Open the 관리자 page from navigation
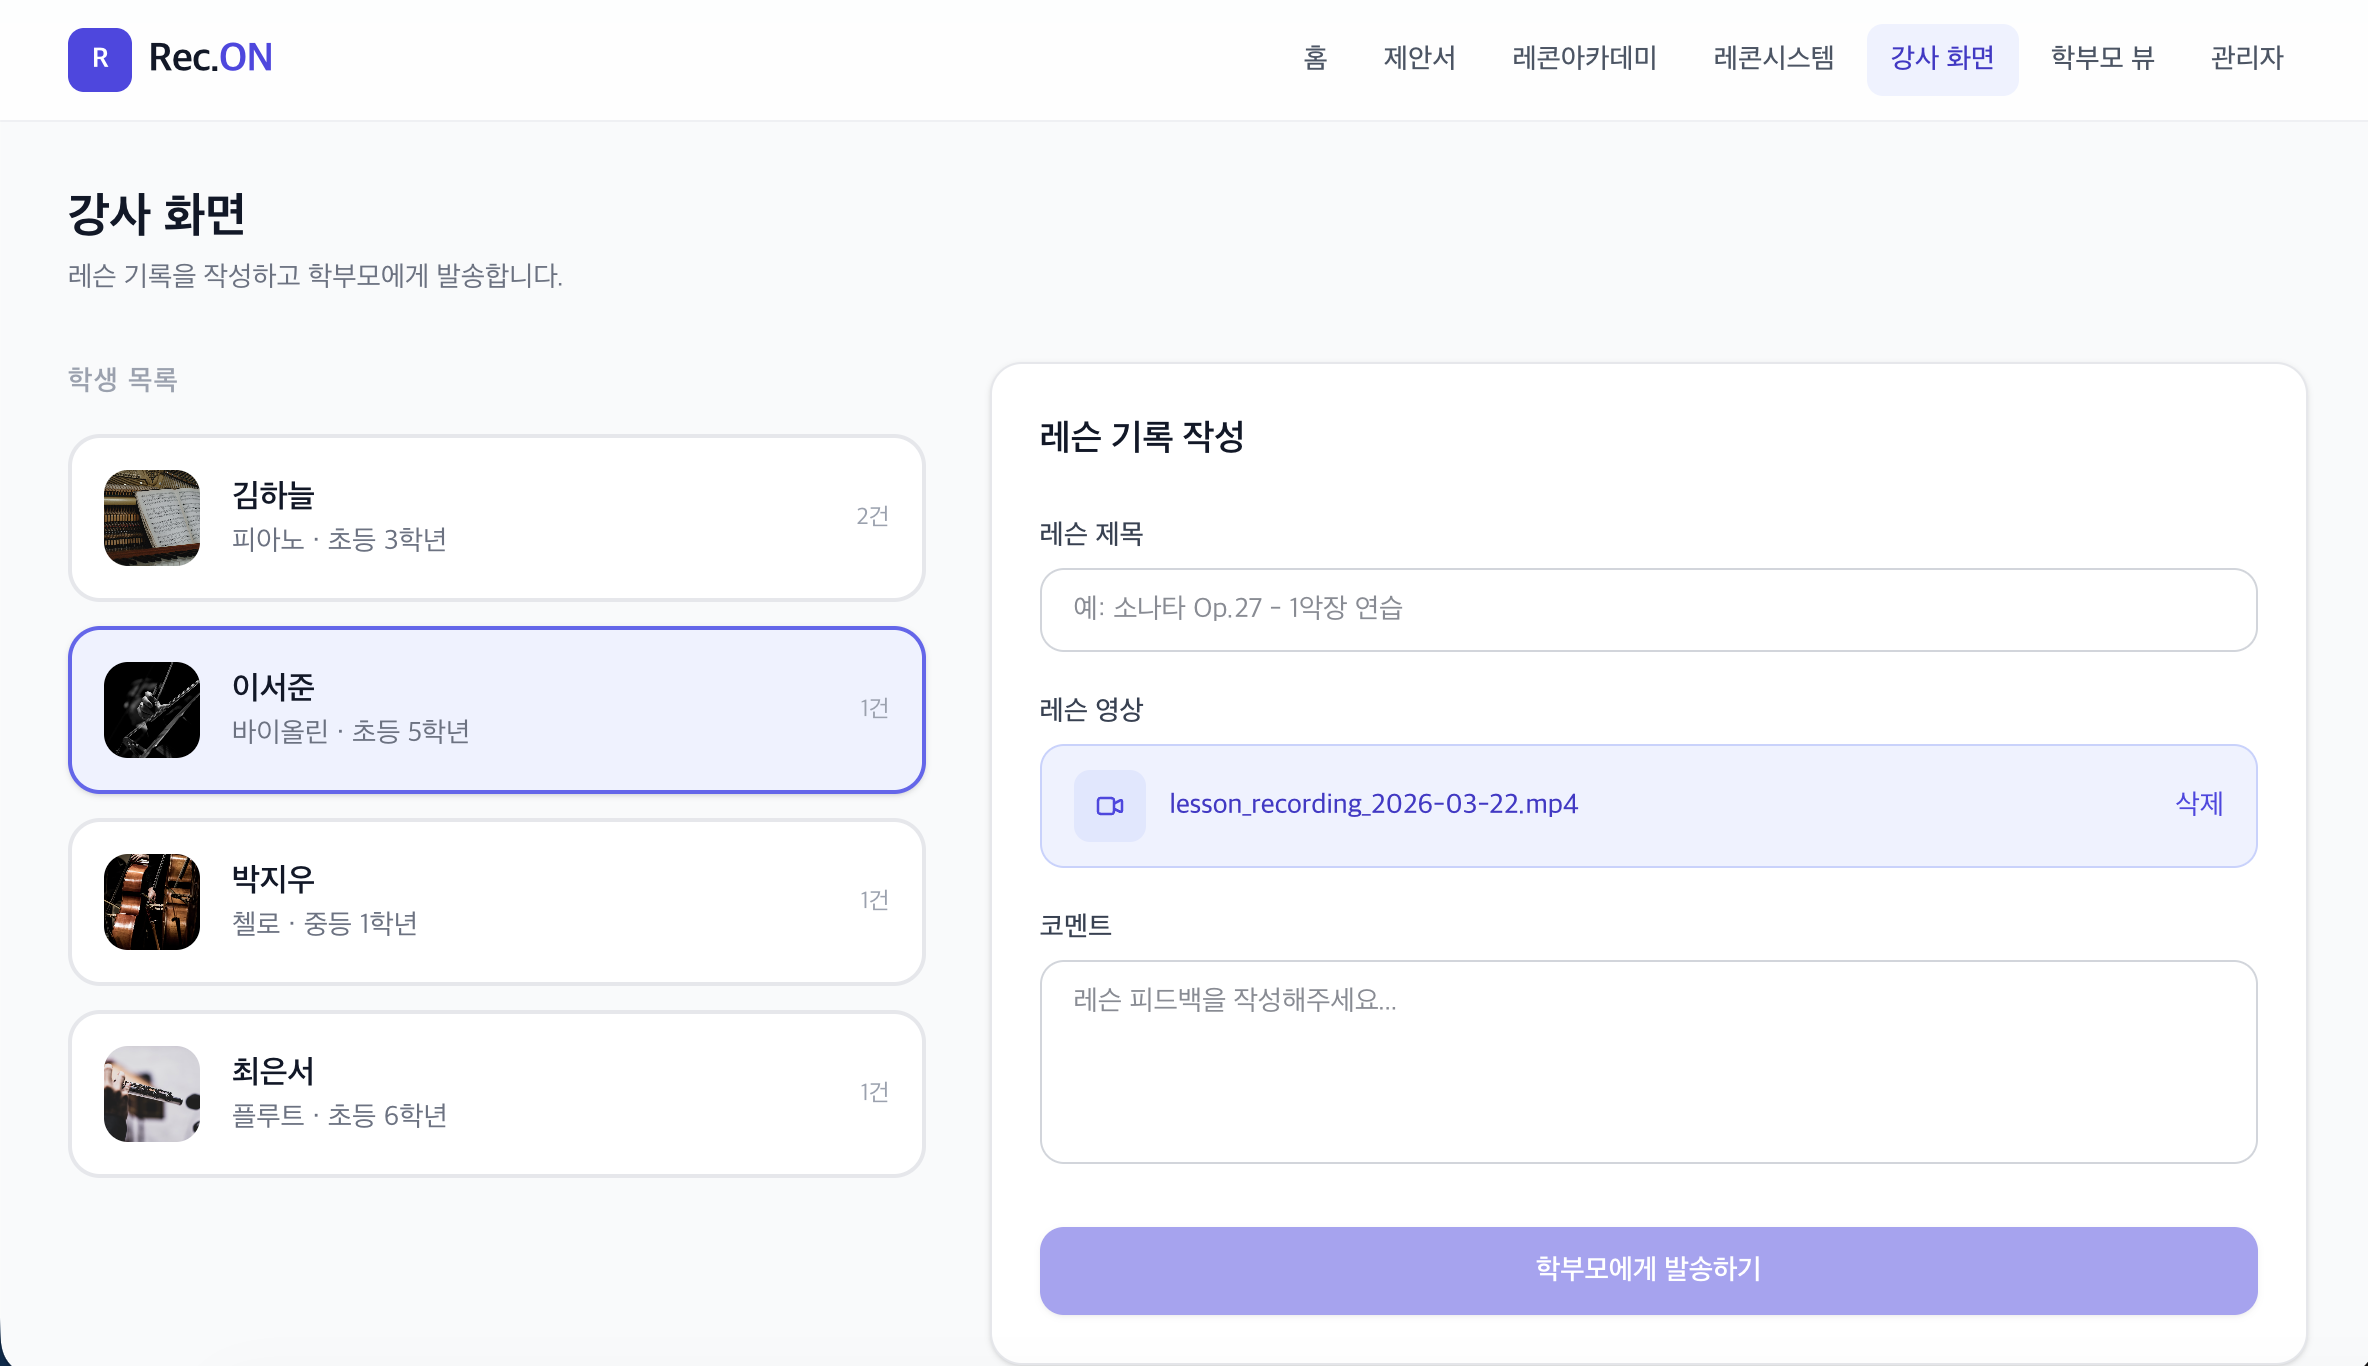 click(2247, 58)
